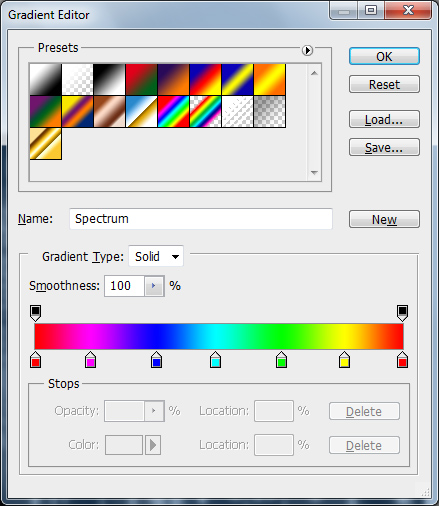Click the Load... button
The height and width of the screenshot is (506, 439).
[x=384, y=119]
